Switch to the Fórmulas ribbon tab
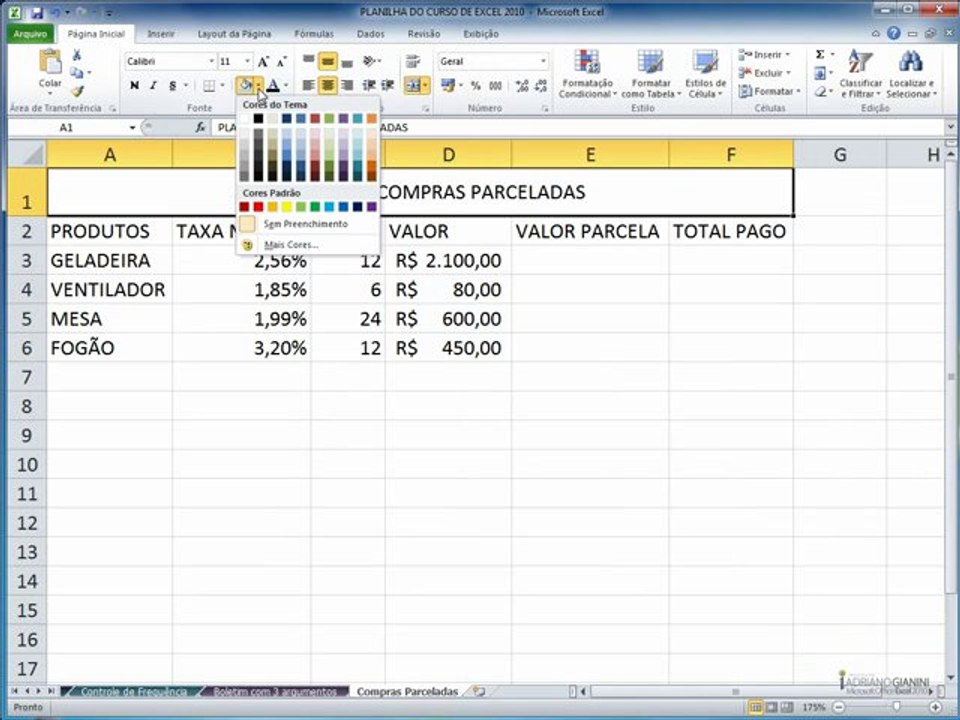Viewport: 960px width, 720px height. [x=313, y=34]
